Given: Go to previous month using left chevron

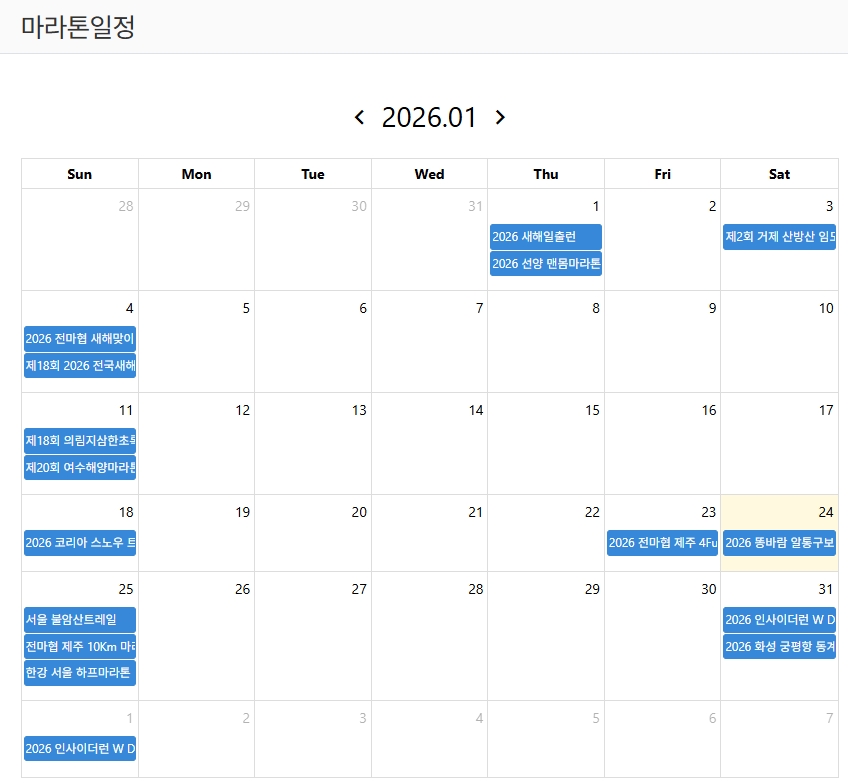Looking at the screenshot, I should click(360, 118).
